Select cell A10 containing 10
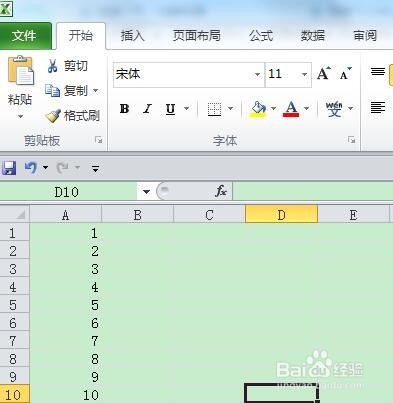This screenshot has height=403, width=393. [66, 395]
